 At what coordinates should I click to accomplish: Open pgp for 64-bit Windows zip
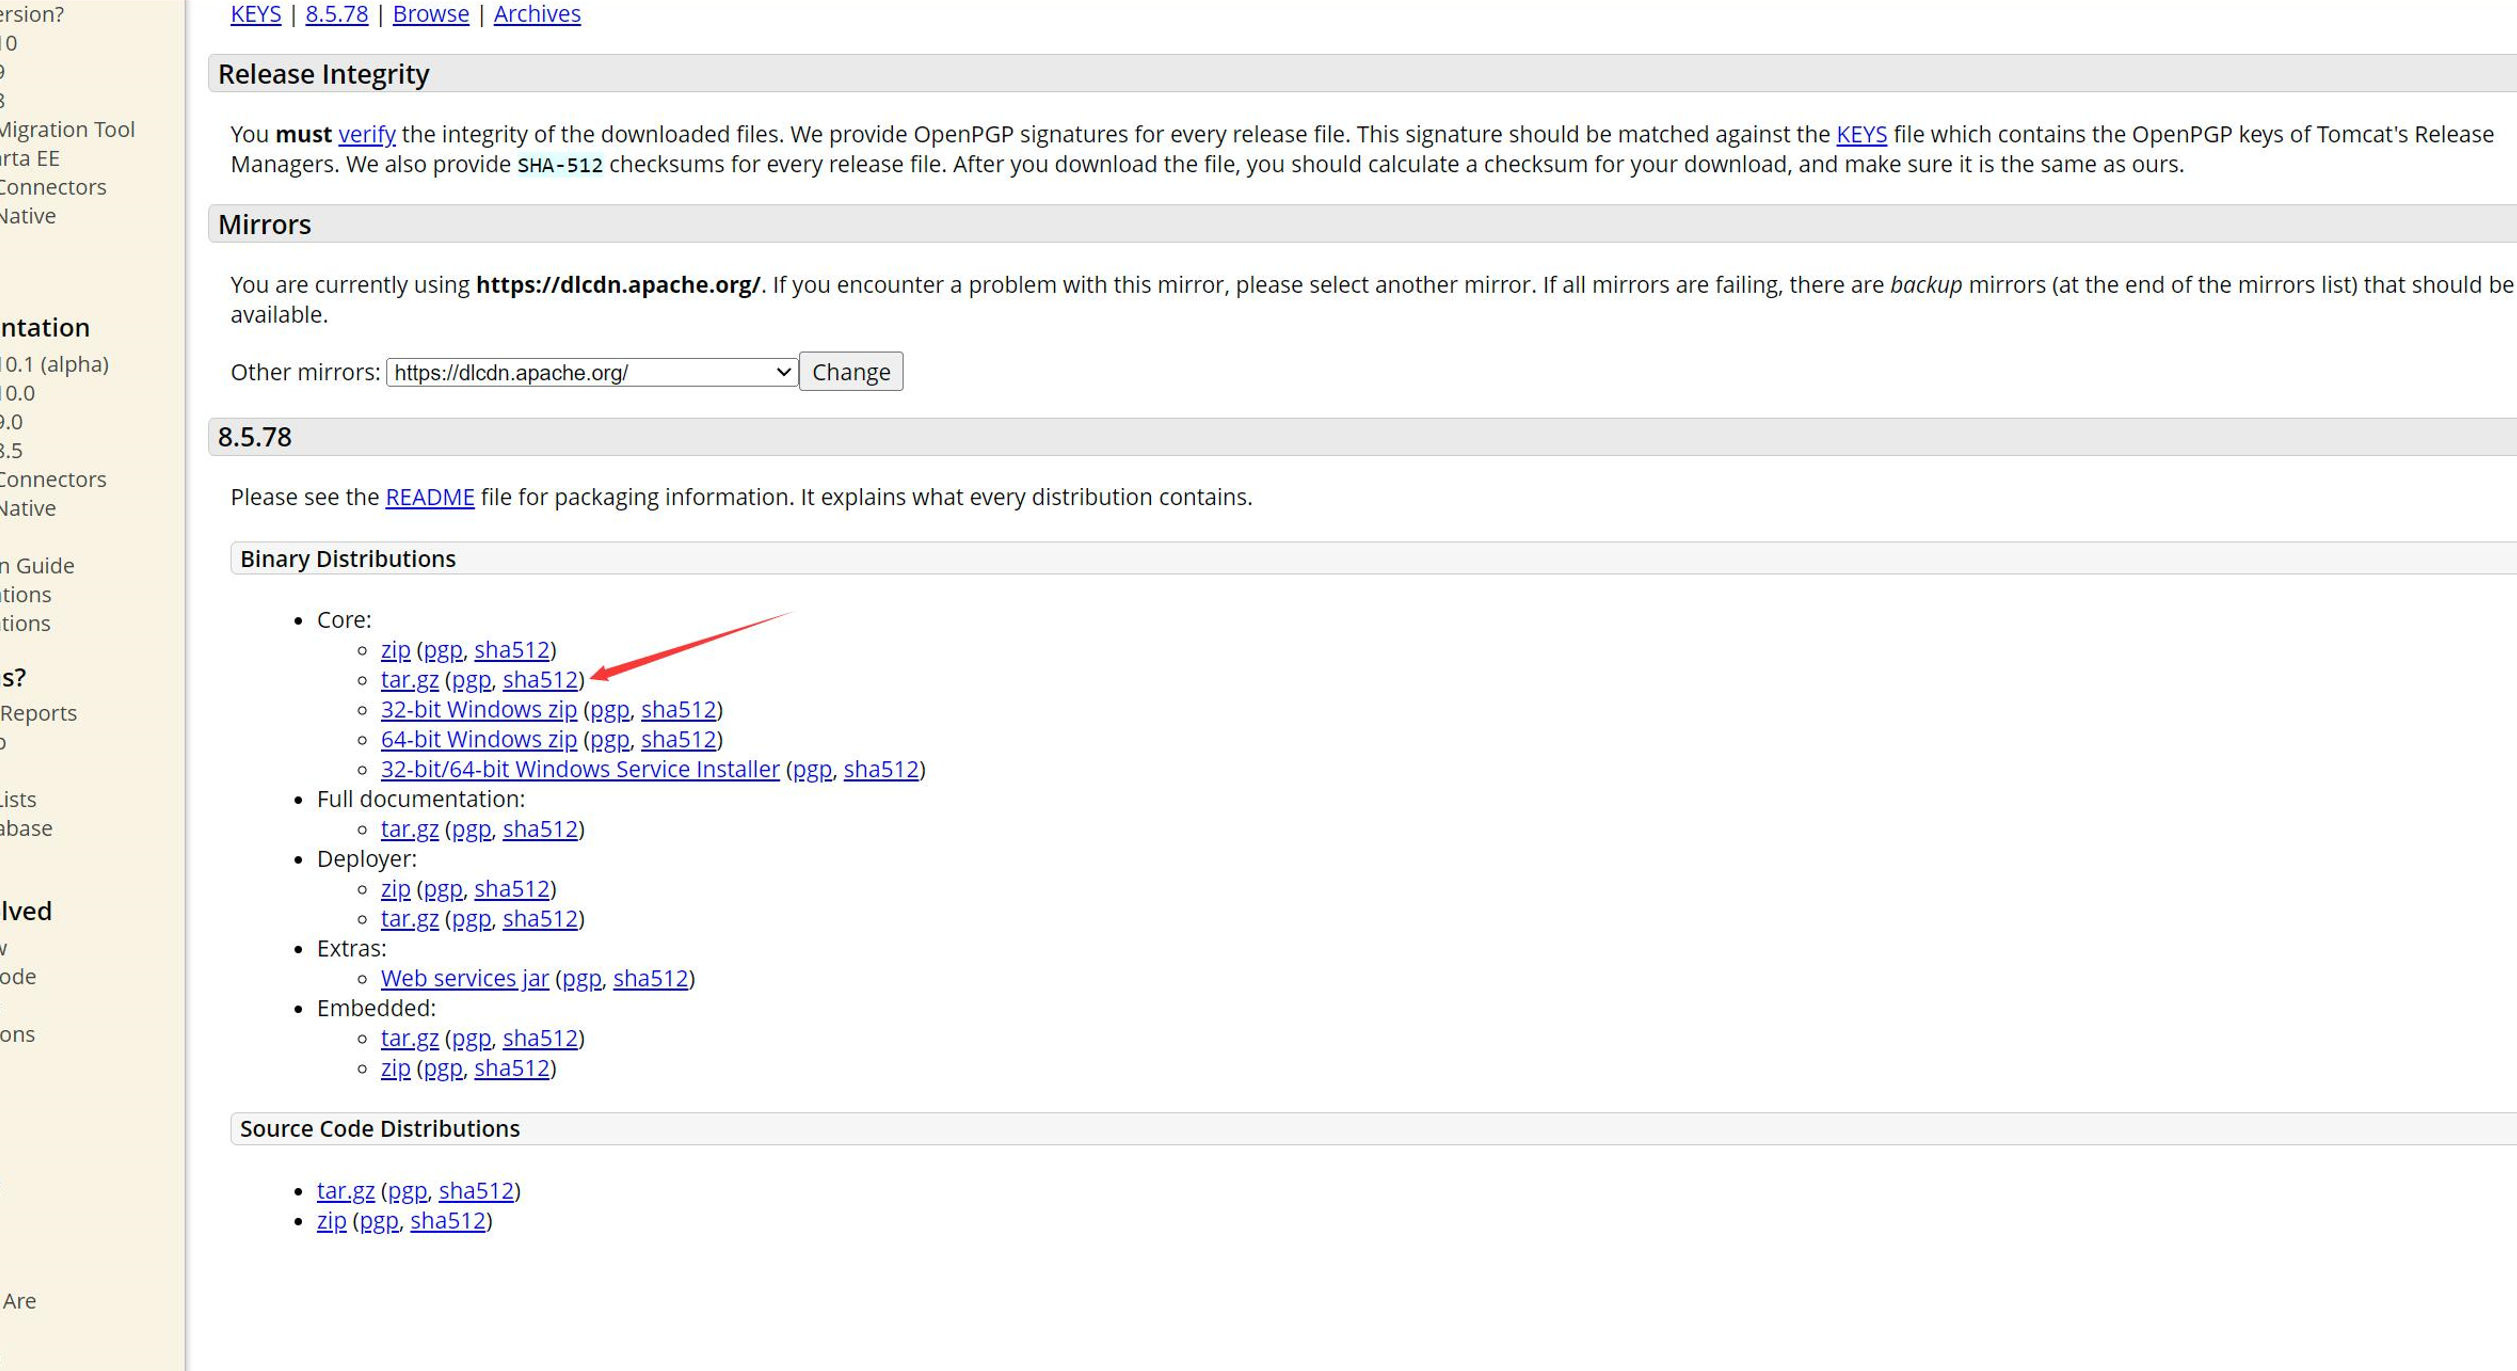click(609, 740)
